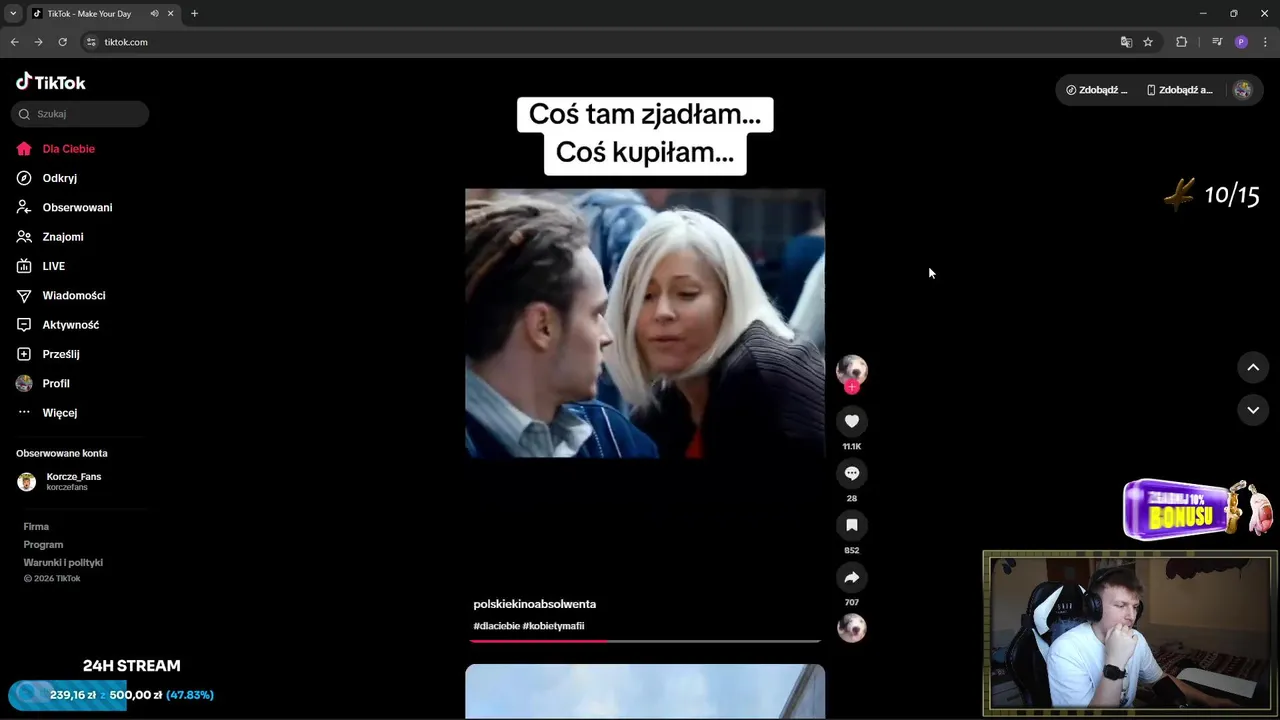Mute the TikTok tab audio
Screen dimensions: 1280x720
click(154, 14)
